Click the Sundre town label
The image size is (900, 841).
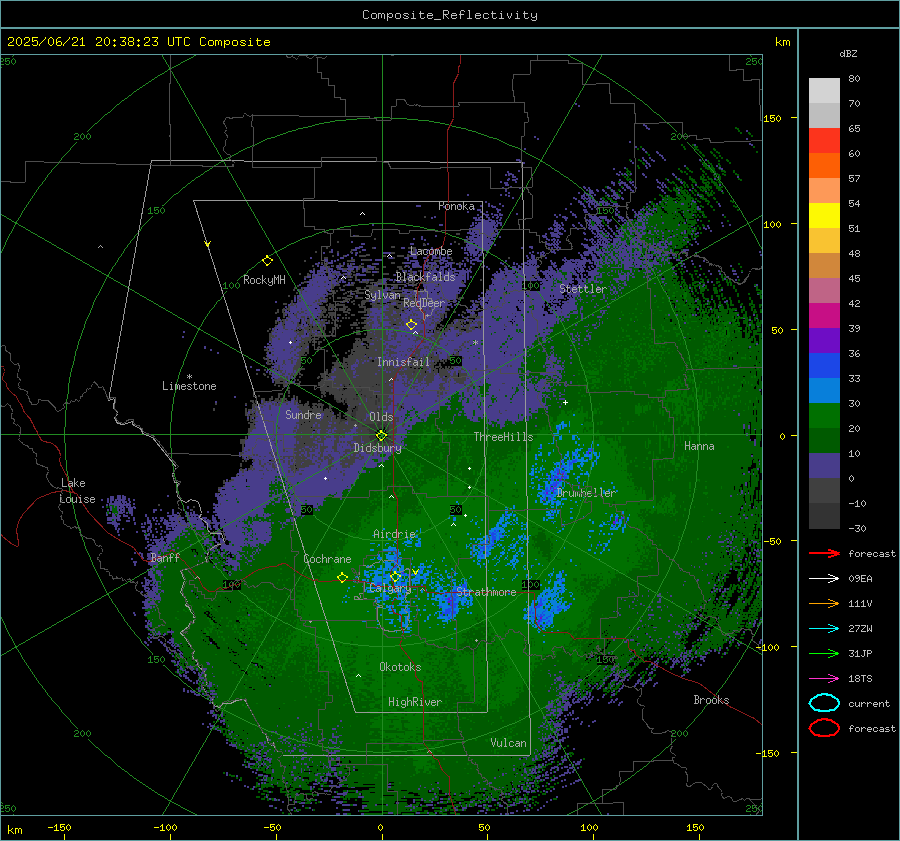pos(304,415)
